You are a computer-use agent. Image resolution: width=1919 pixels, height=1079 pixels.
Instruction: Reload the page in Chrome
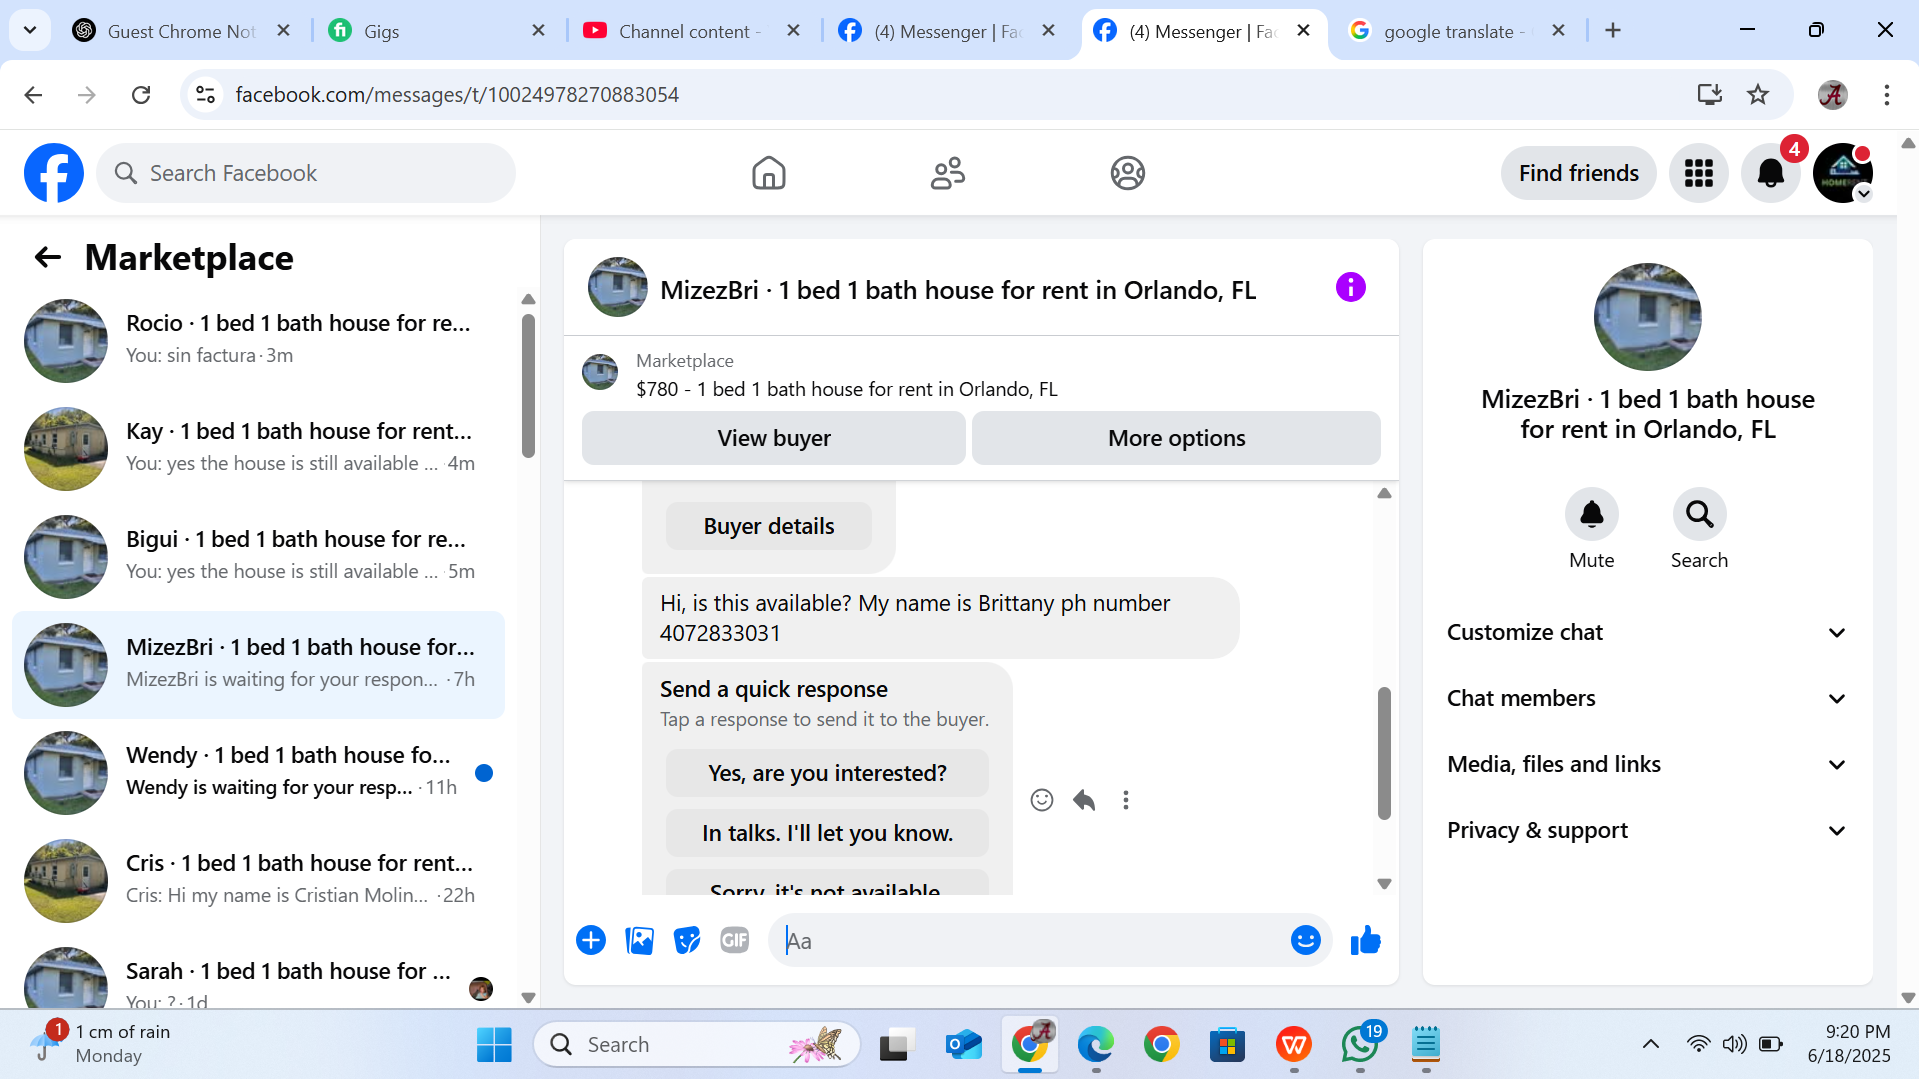(x=141, y=94)
